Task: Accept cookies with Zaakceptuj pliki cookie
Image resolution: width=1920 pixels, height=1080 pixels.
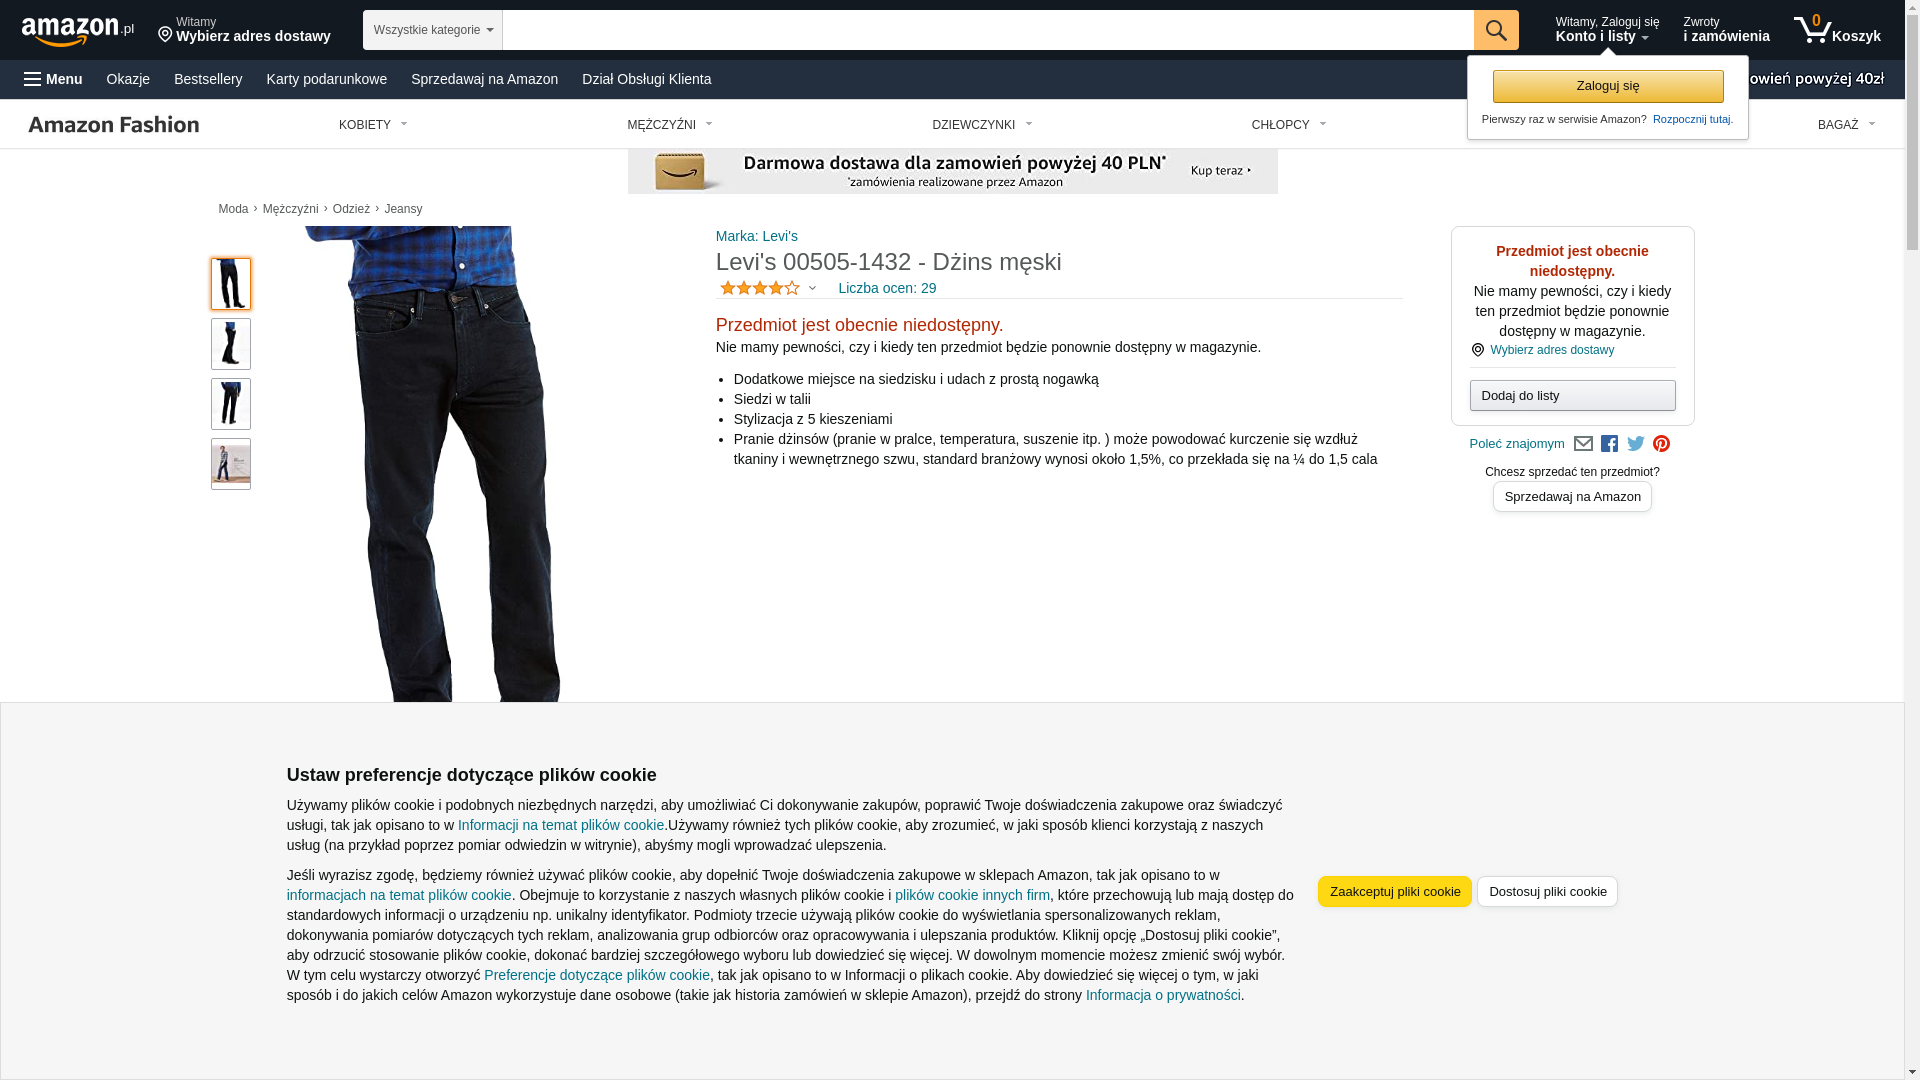Action: point(1394,892)
